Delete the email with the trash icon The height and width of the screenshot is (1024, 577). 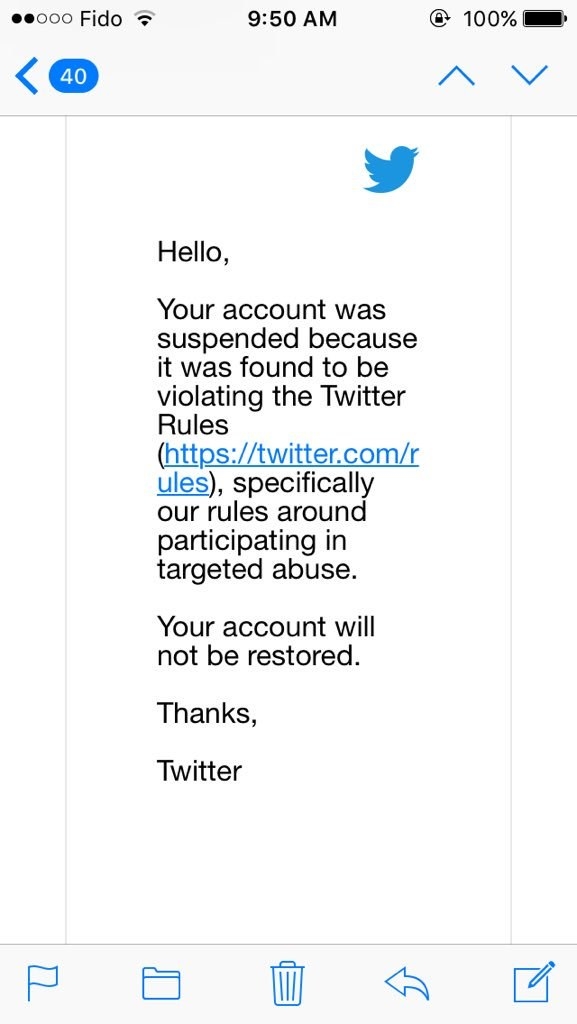point(287,983)
